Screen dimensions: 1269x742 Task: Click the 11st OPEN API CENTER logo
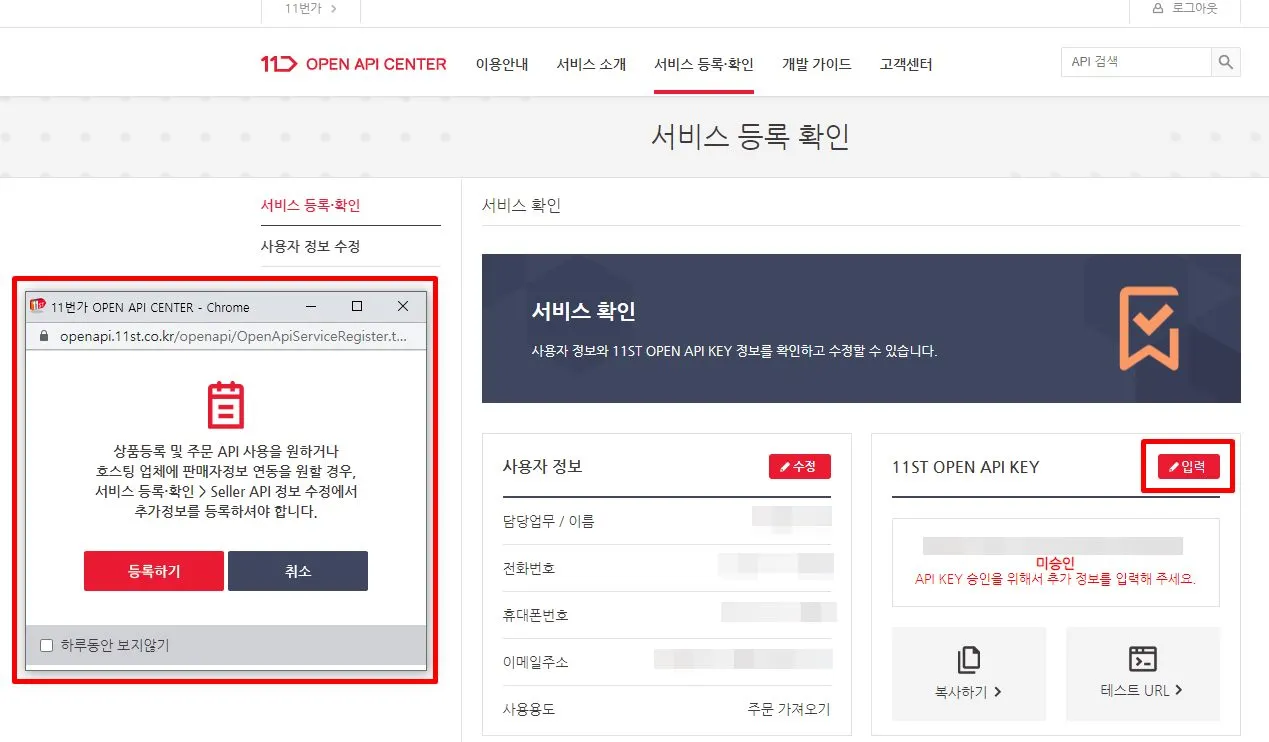pos(353,64)
